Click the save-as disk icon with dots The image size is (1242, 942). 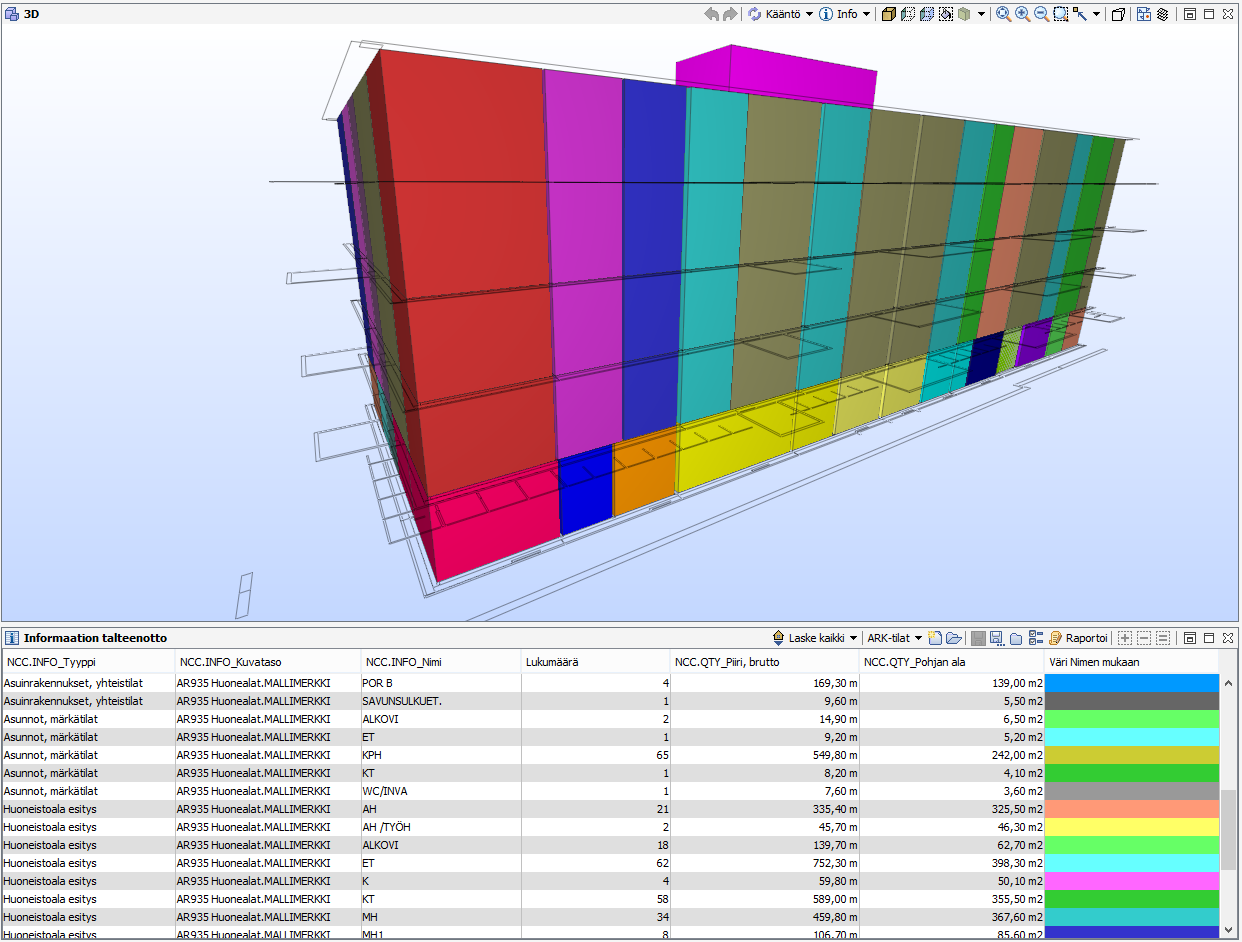pyautogui.click(x=996, y=638)
